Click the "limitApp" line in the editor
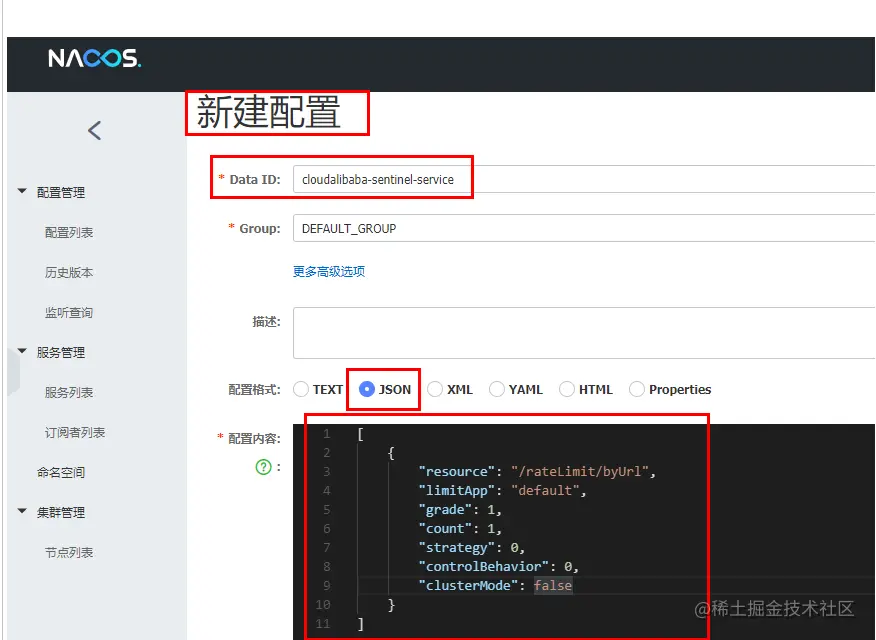The image size is (876, 640). pos(502,490)
